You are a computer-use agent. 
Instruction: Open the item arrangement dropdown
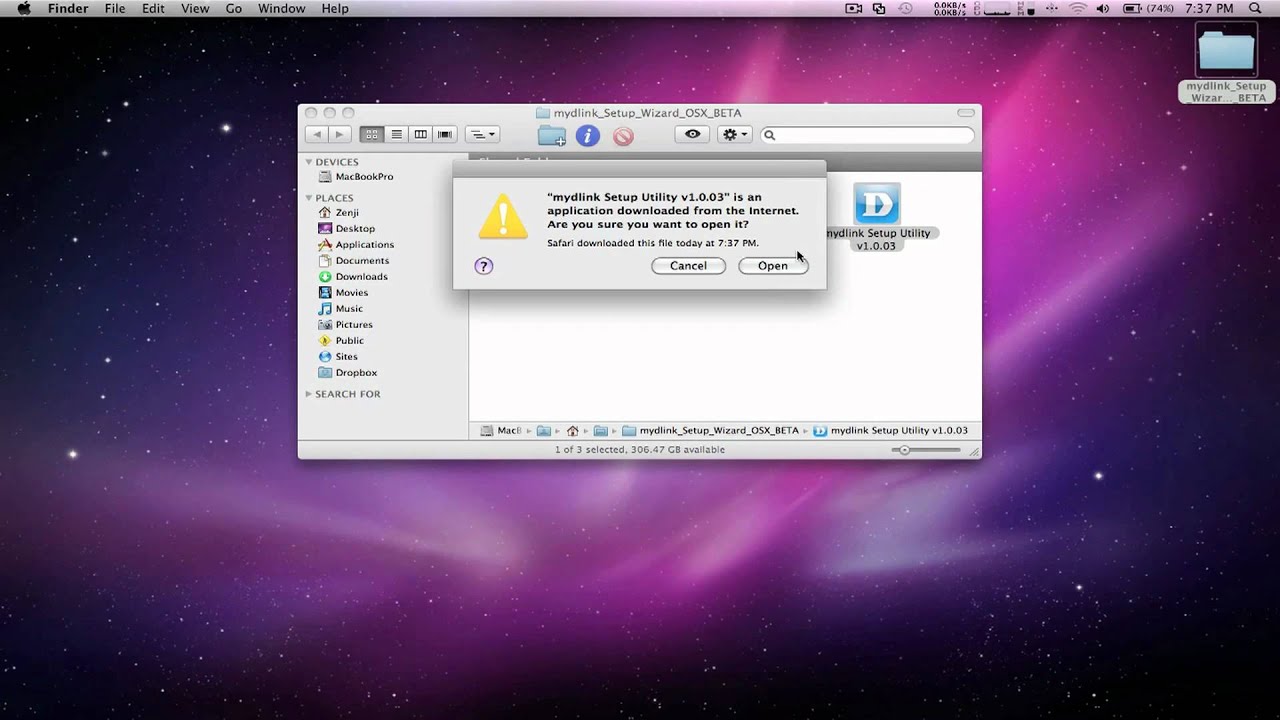click(x=483, y=134)
